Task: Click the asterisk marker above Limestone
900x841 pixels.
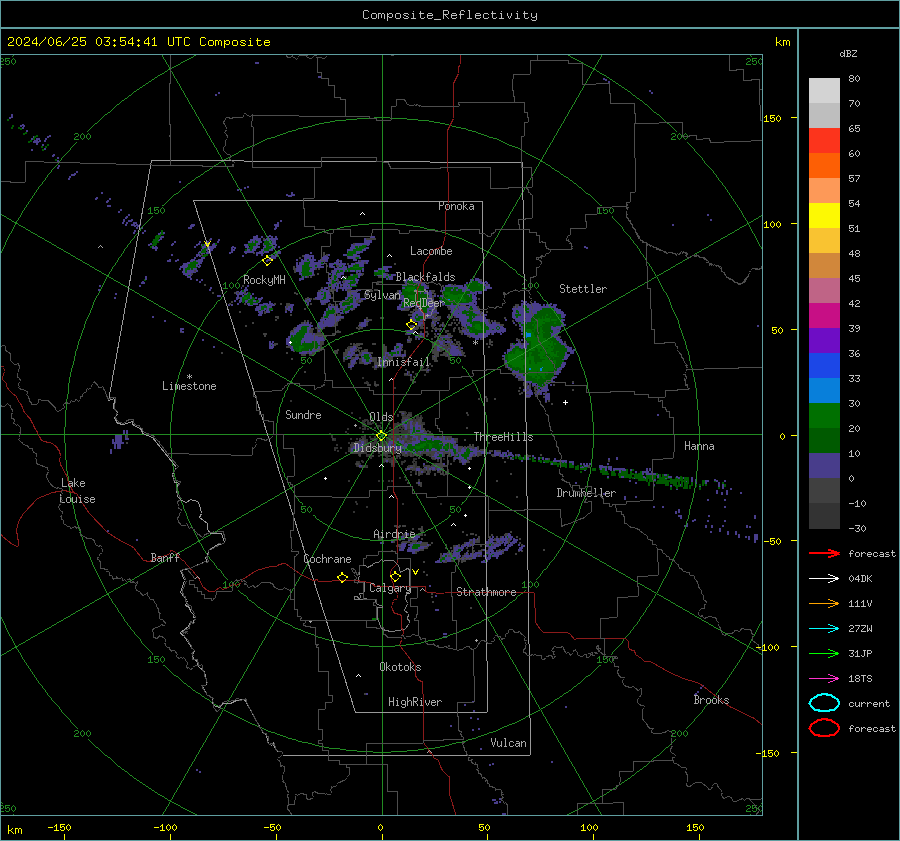Action: [x=189, y=377]
